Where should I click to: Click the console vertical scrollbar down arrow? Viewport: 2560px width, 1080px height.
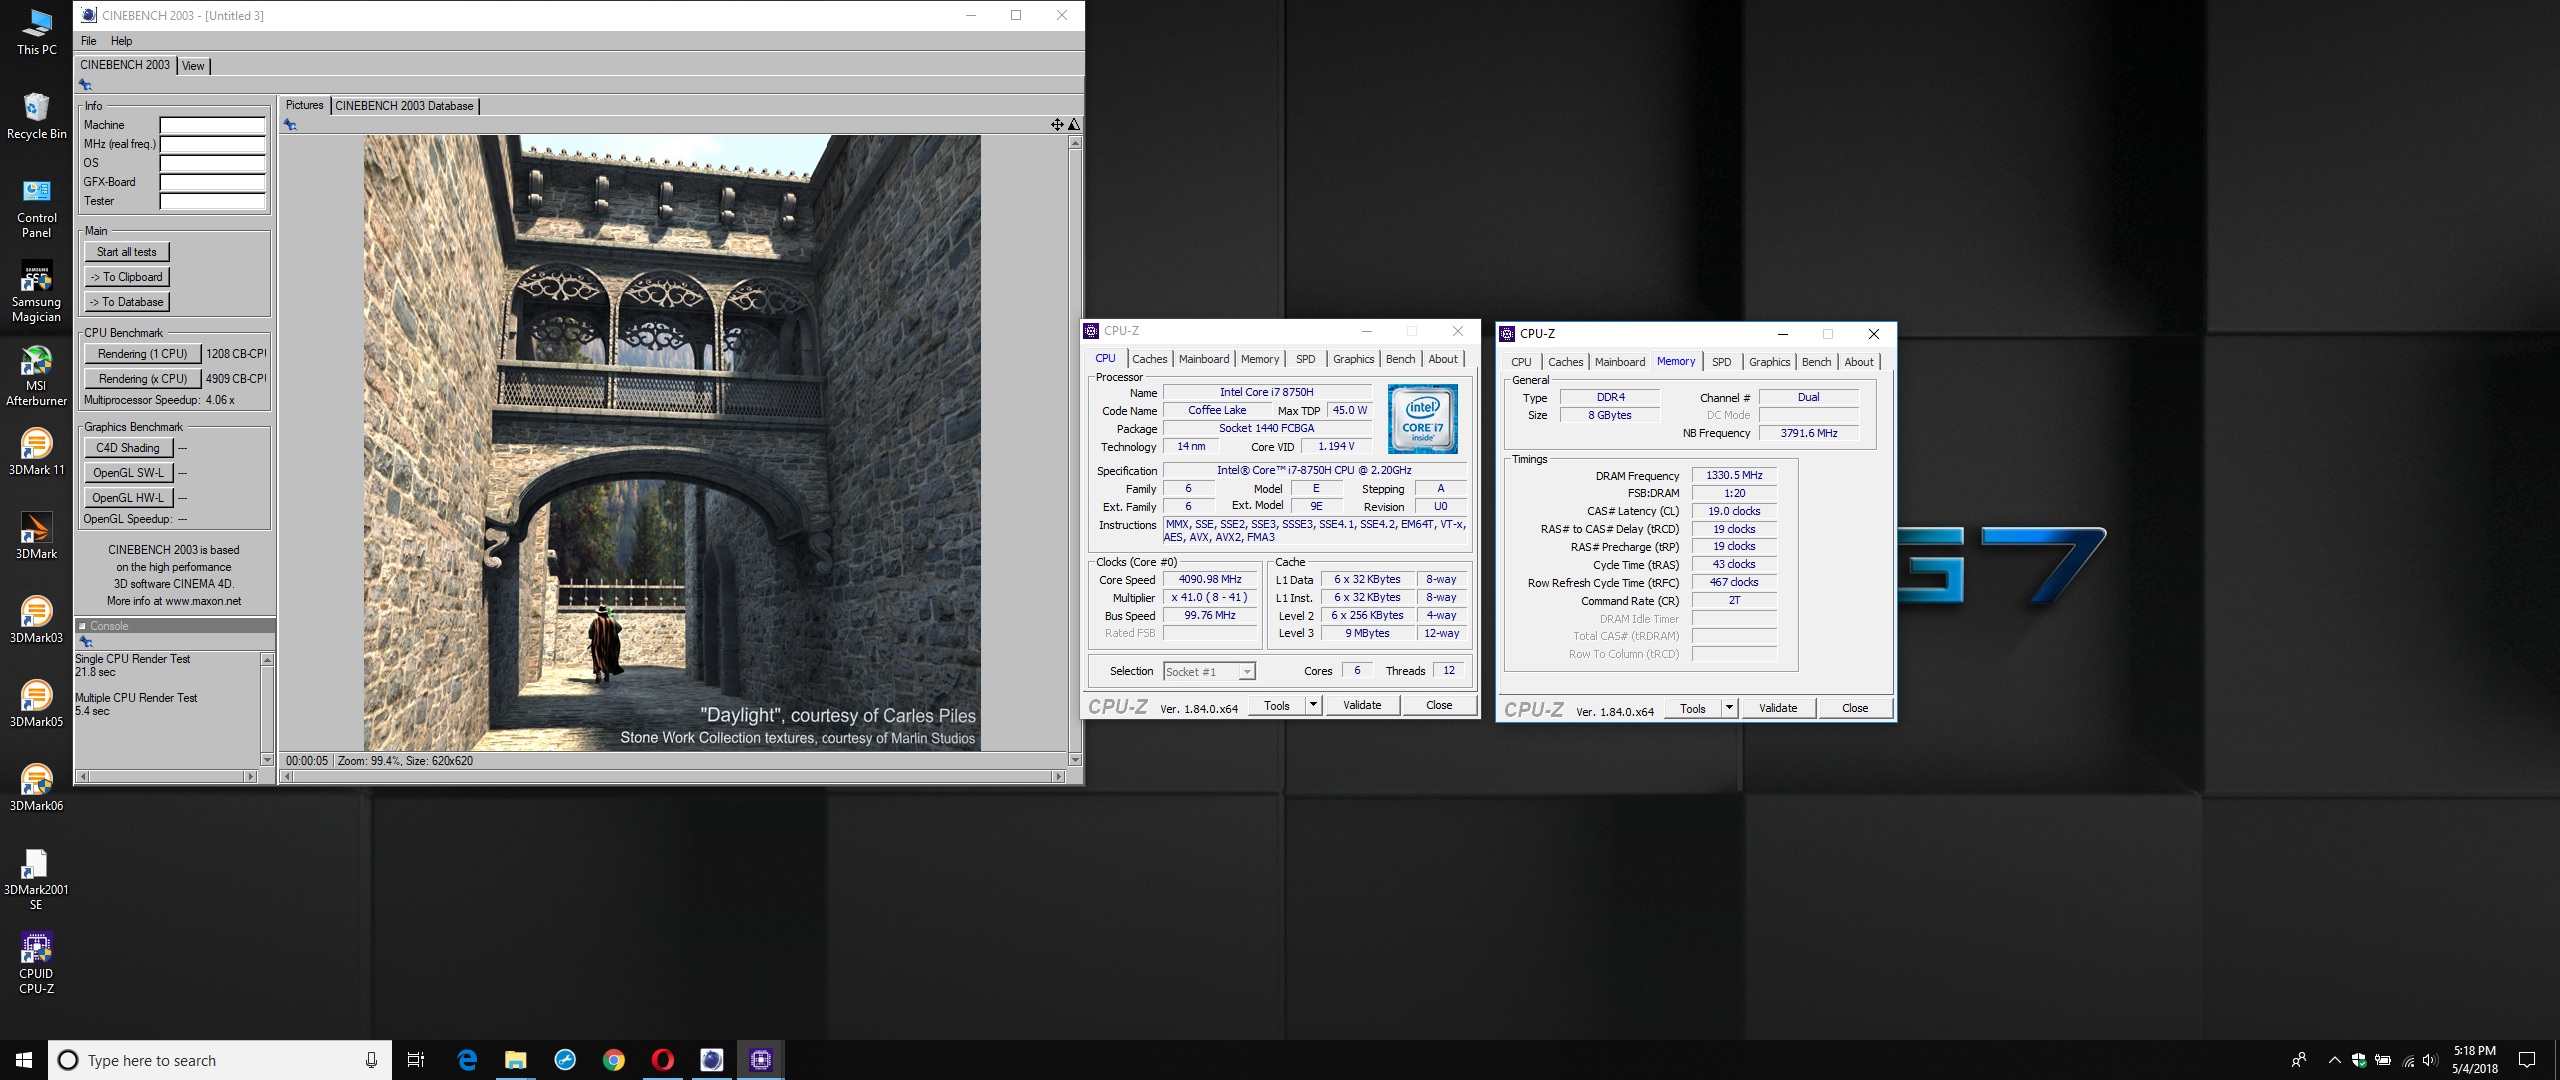(267, 760)
